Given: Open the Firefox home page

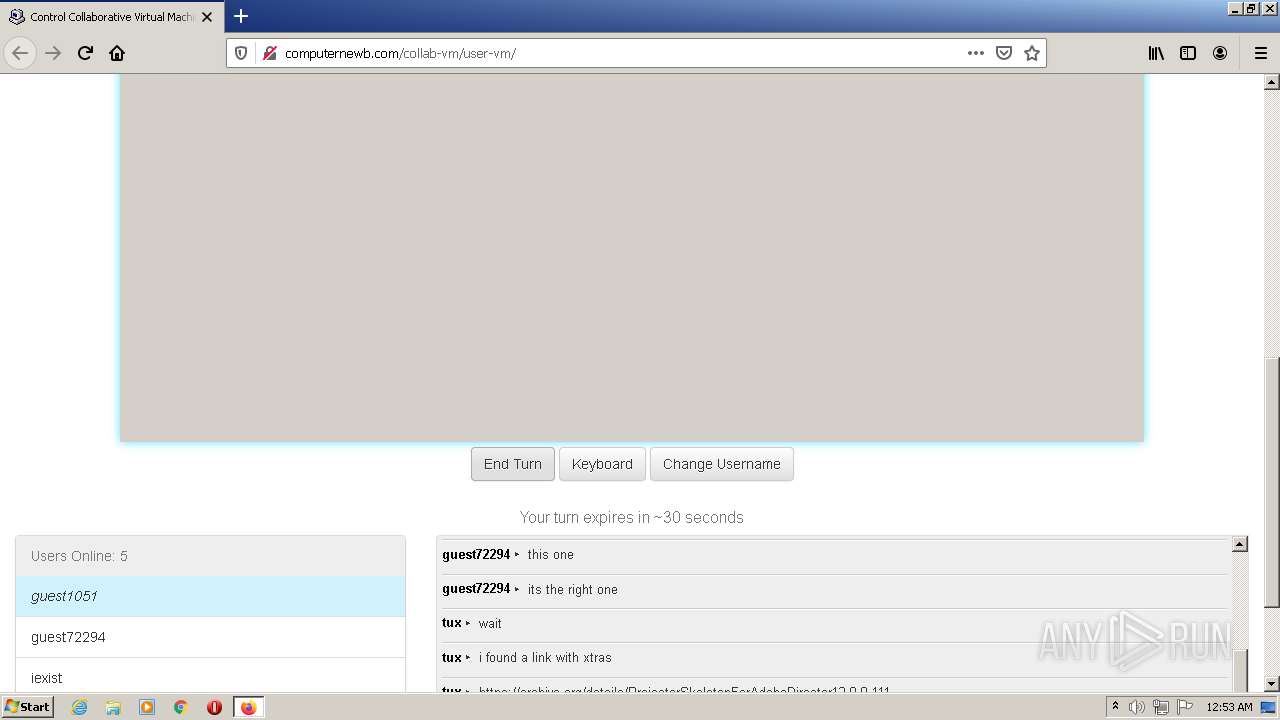Looking at the screenshot, I should pos(117,53).
